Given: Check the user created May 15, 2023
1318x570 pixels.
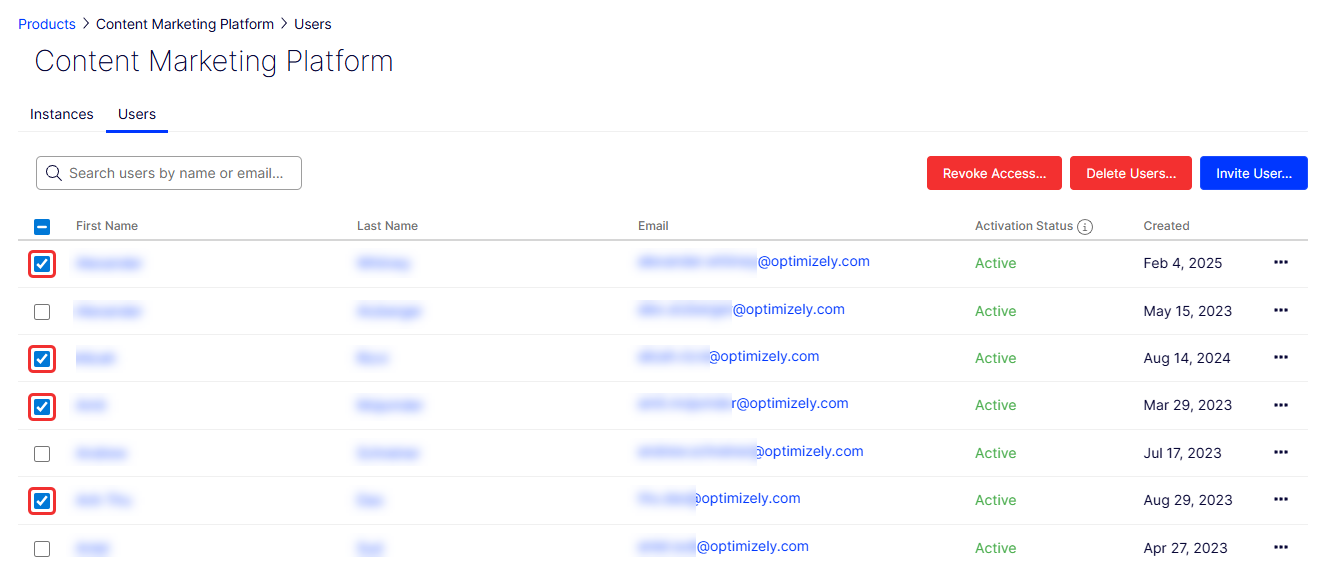Looking at the screenshot, I should [x=42, y=312].
